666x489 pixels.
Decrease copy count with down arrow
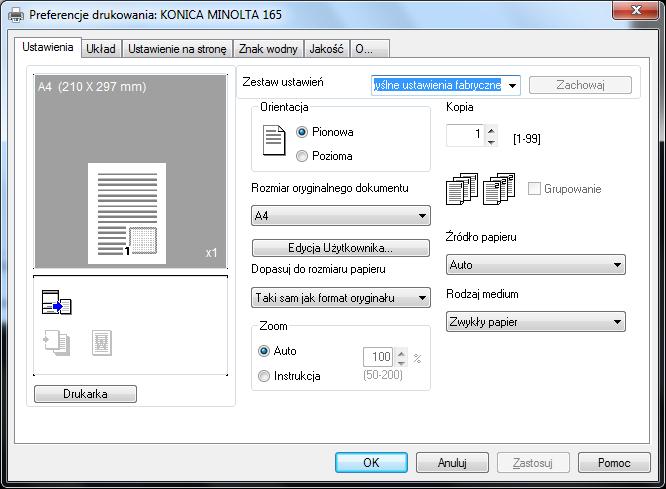pyautogui.click(x=491, y=142)
